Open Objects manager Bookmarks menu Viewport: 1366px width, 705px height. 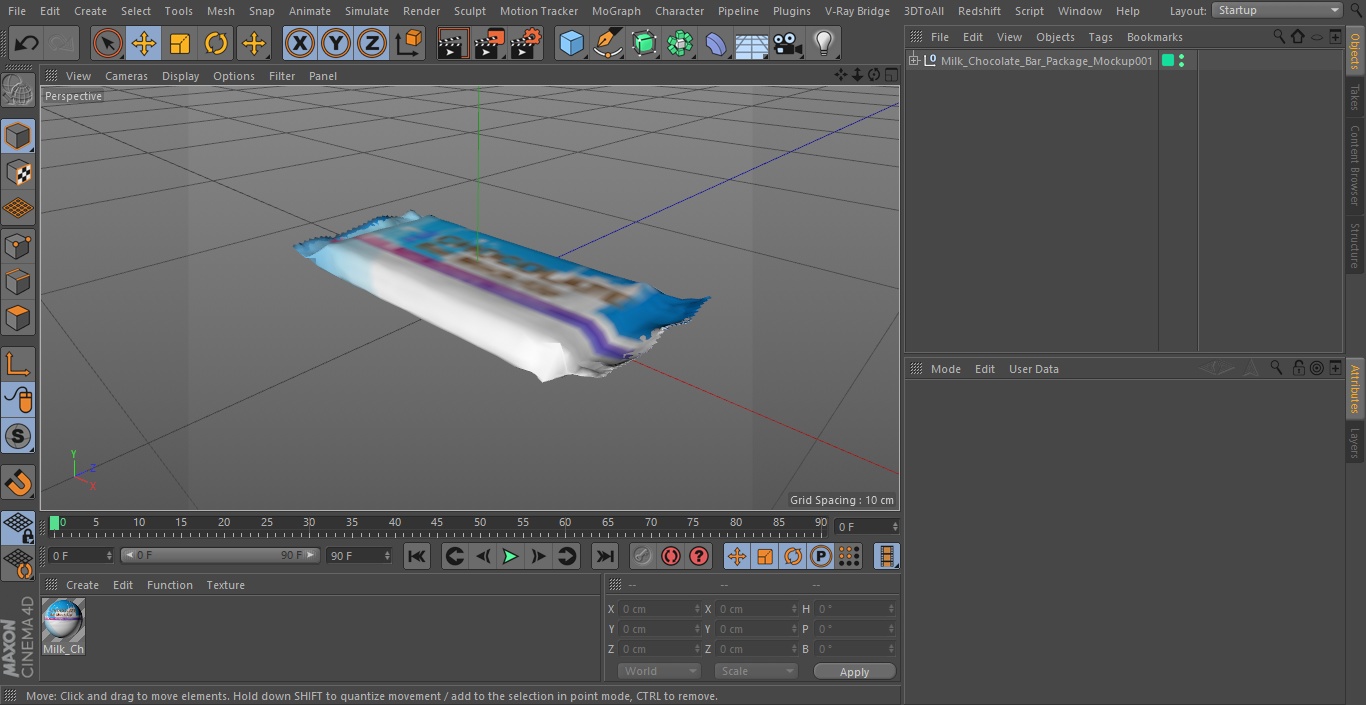tap(1154, 37)
